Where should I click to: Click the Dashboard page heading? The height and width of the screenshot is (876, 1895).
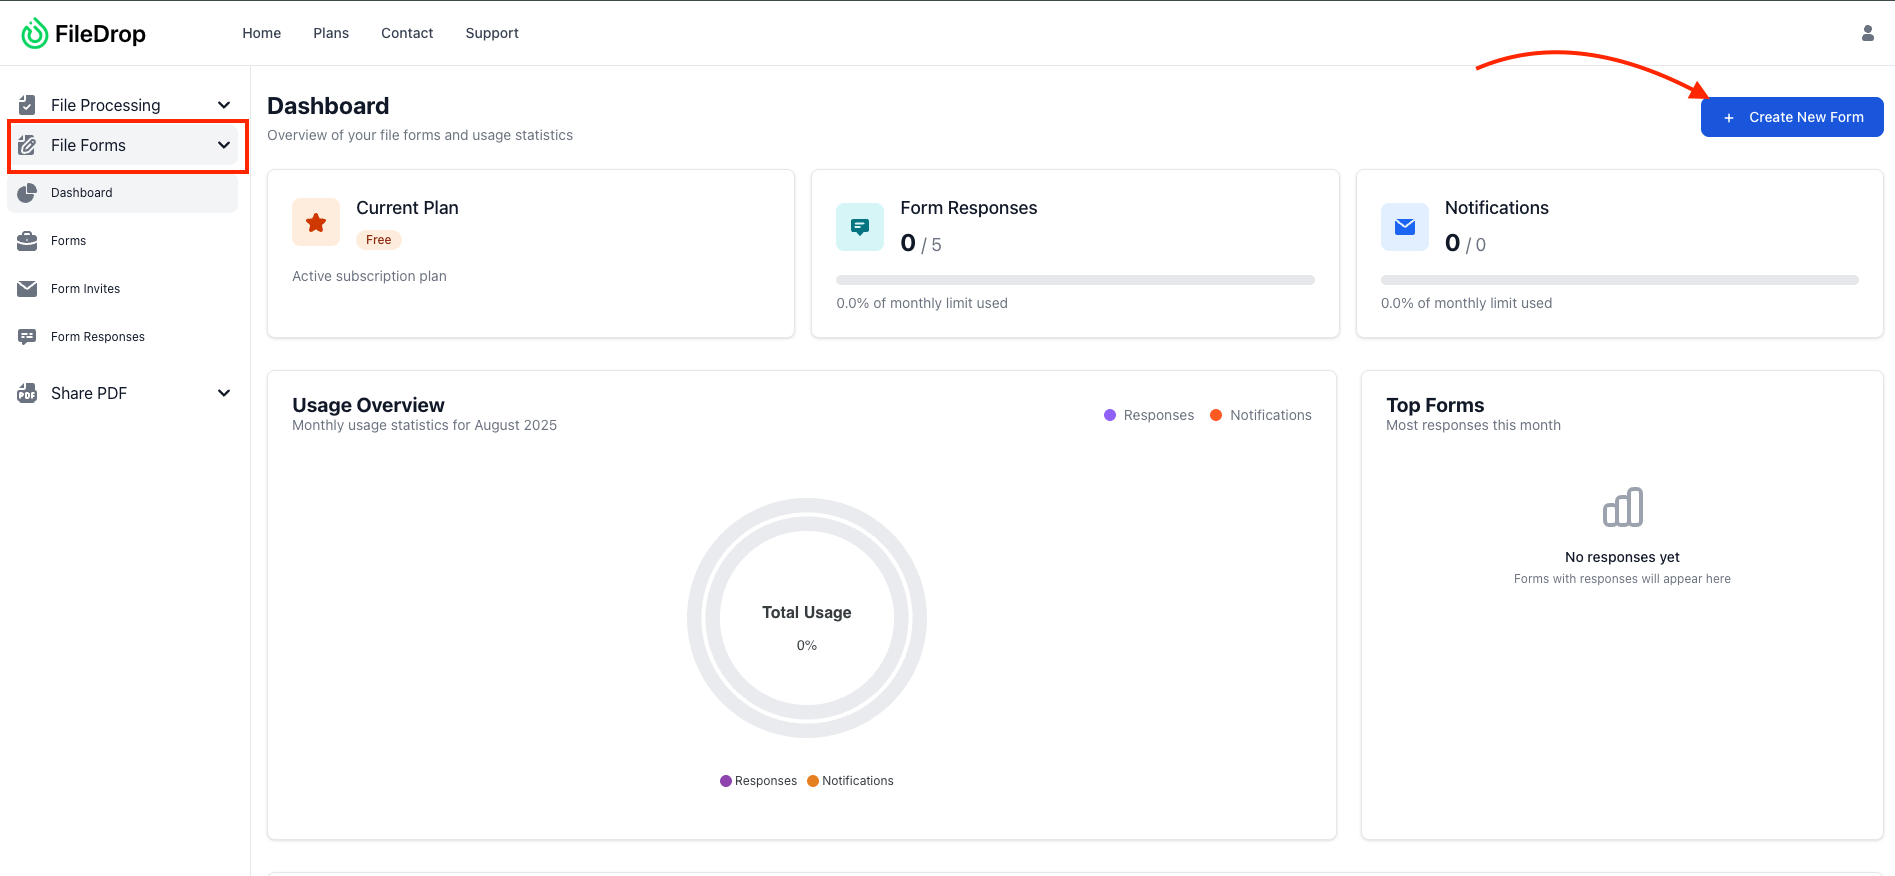328,106
